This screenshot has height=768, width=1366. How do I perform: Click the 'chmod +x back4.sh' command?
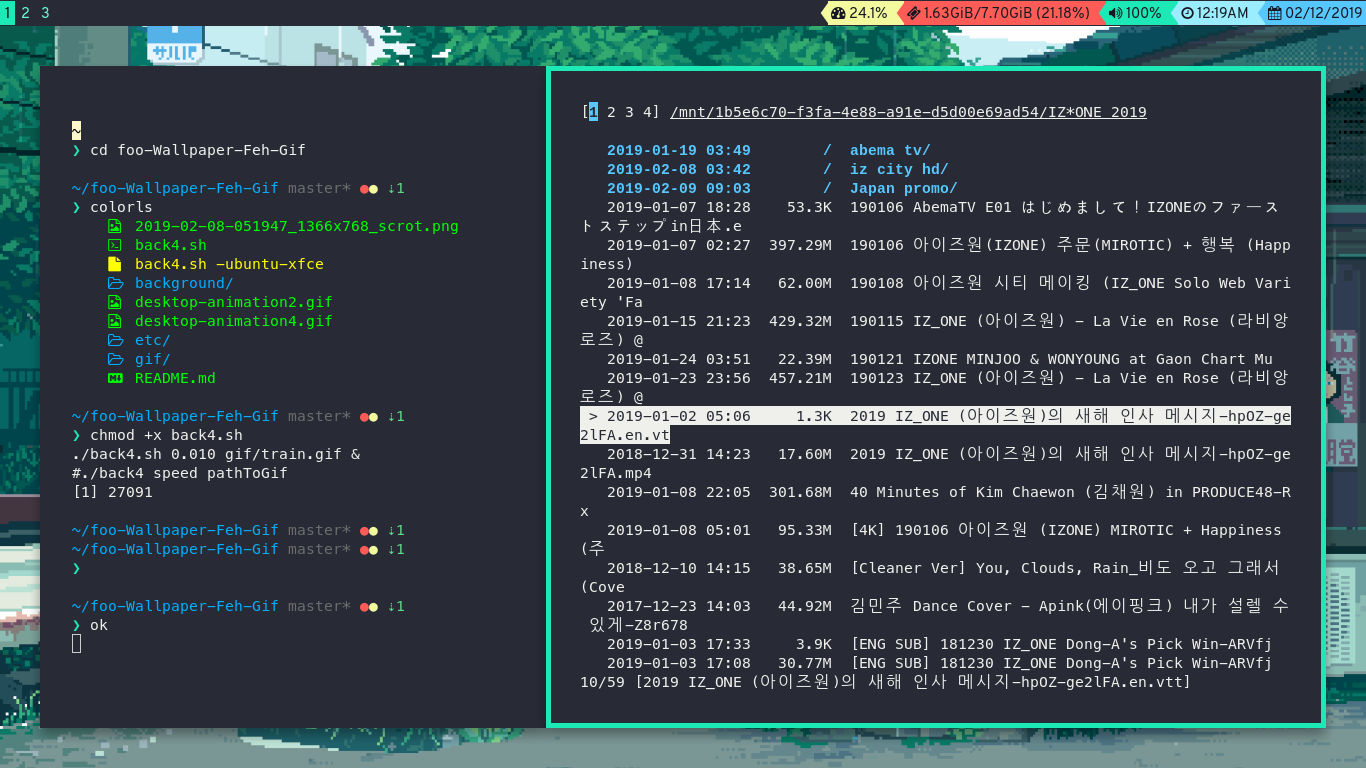click(x=166, y=435)
